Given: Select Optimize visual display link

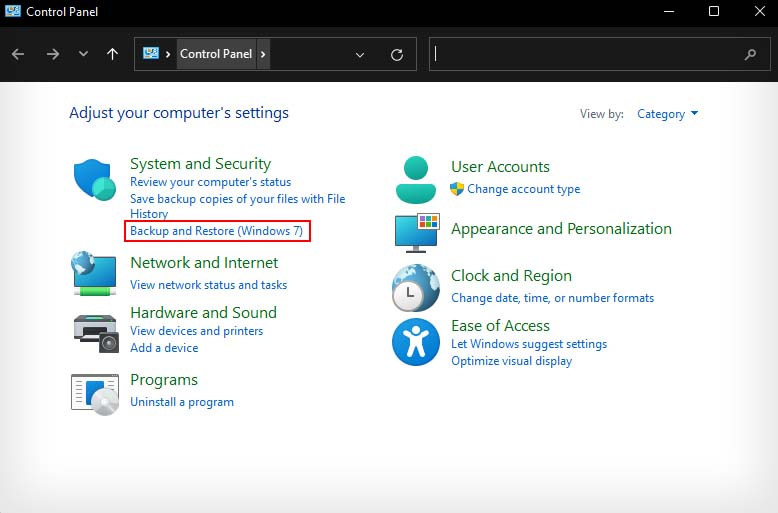Looking at the screenshot, I should 512,361.
